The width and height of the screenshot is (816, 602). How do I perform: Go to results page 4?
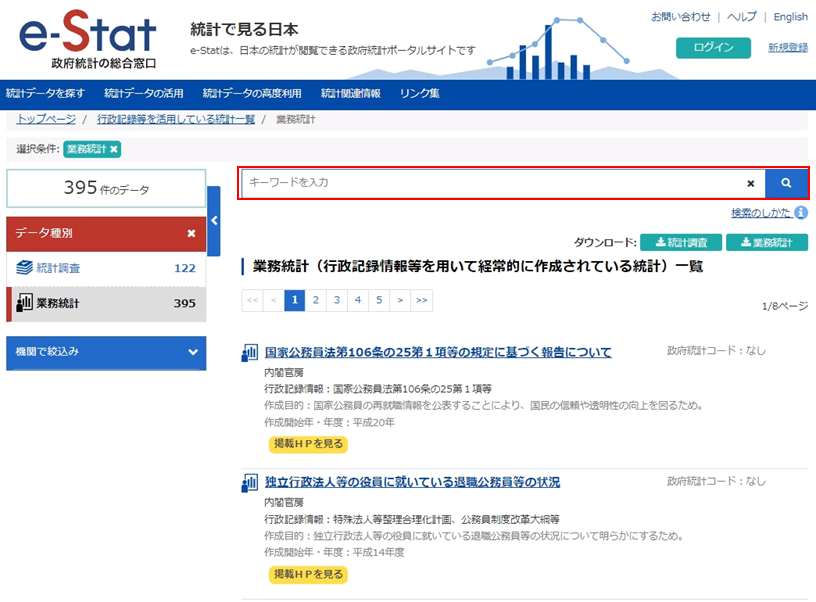point(358,300)
